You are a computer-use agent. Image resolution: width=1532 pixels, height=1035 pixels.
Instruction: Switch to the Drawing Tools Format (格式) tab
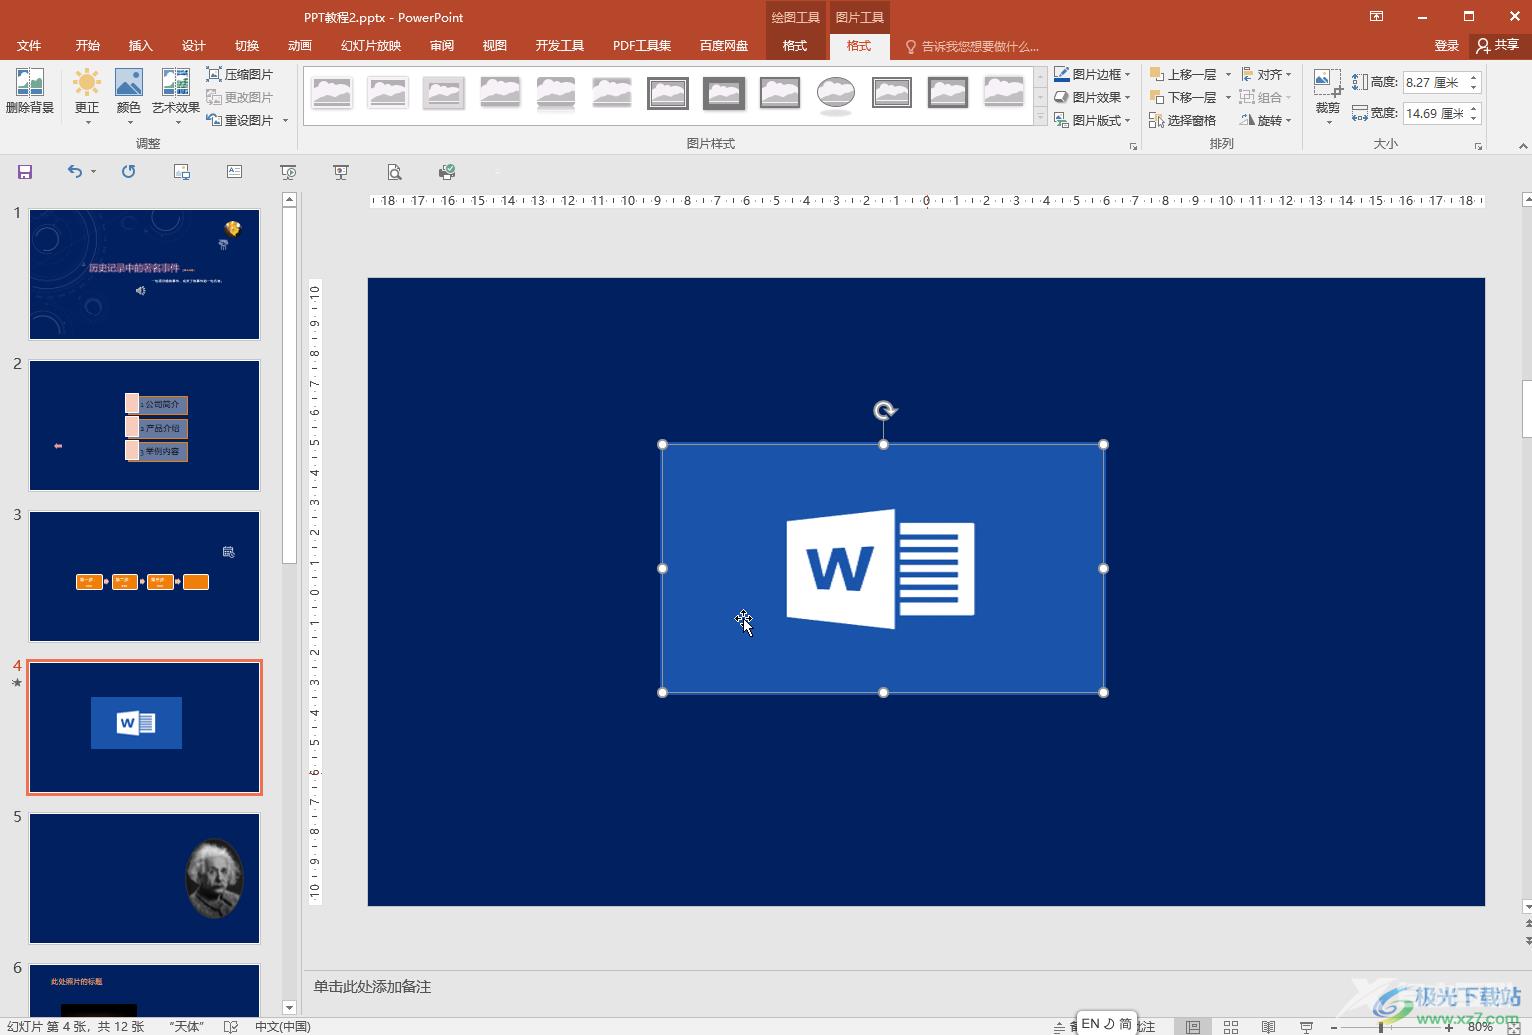coord(795,46)
